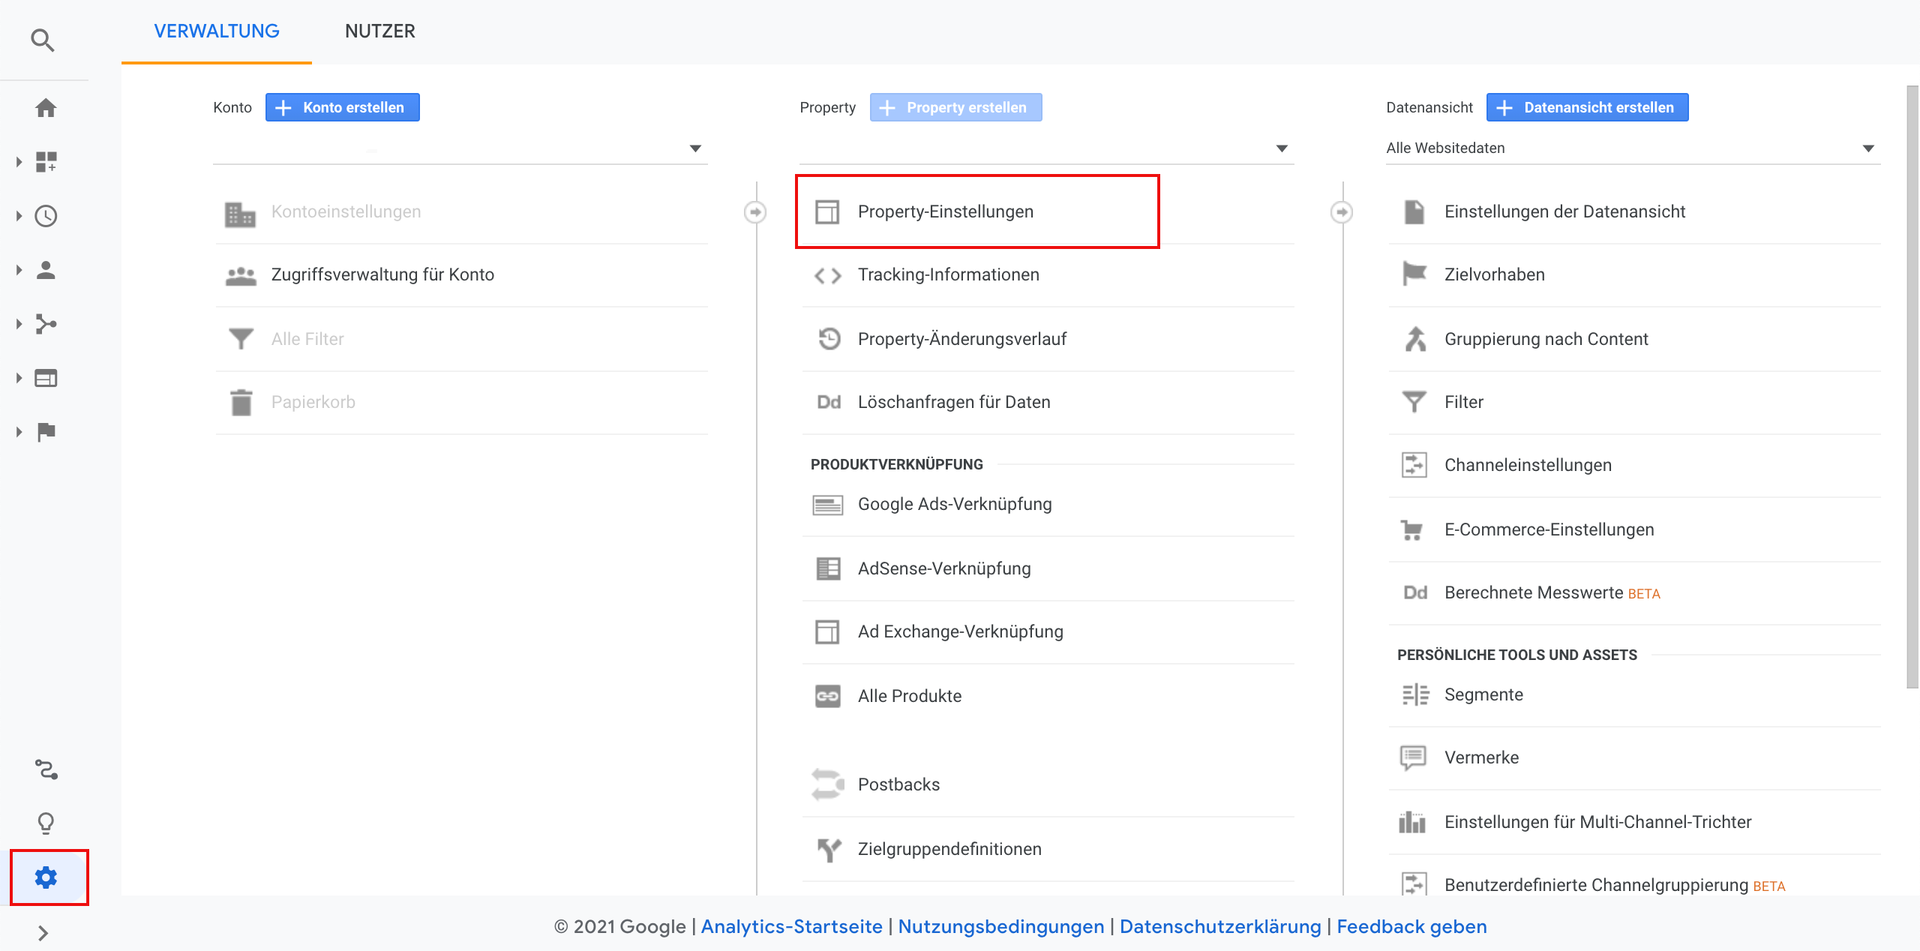Open the Realtime clock icon in sidebar

coord(46,216)
